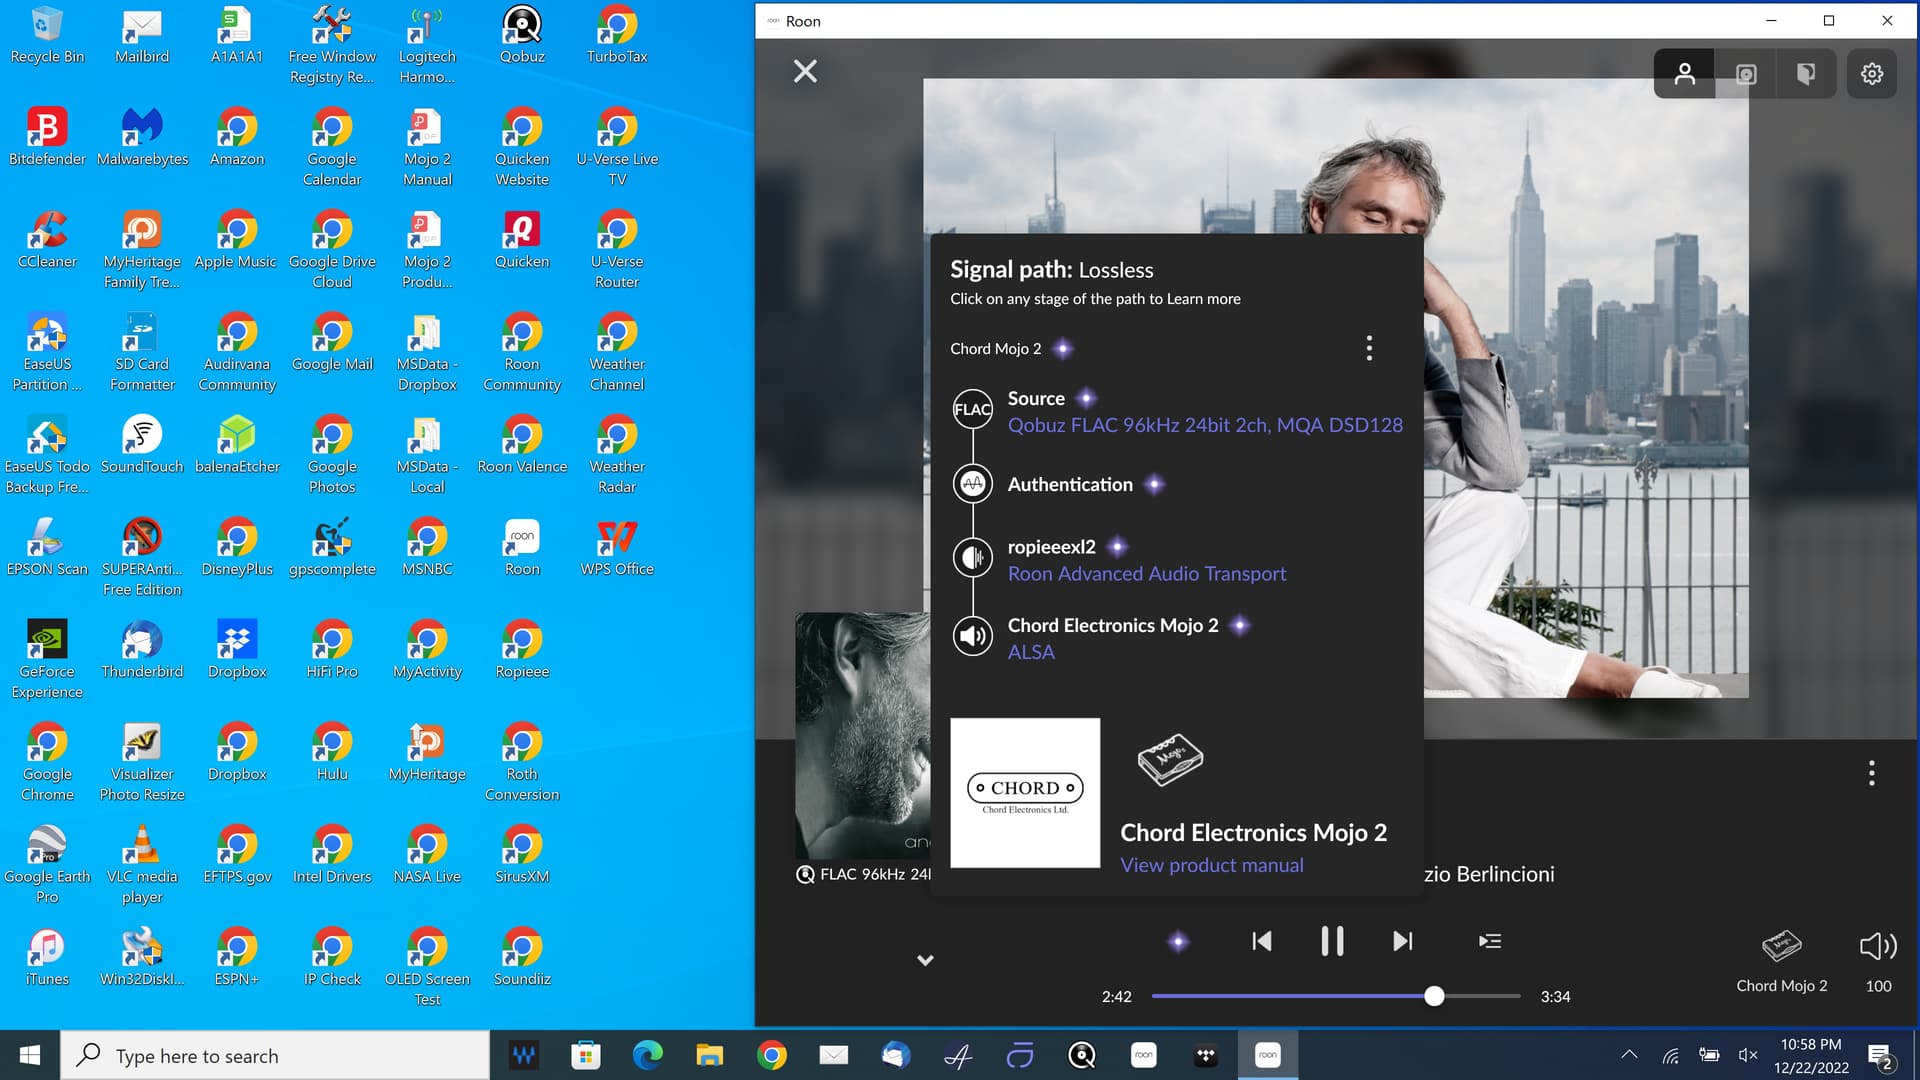Click the Chord Electronics Mojo 2 stage label
Screen dimensions: 1920x1080
tap(1113, 625)
